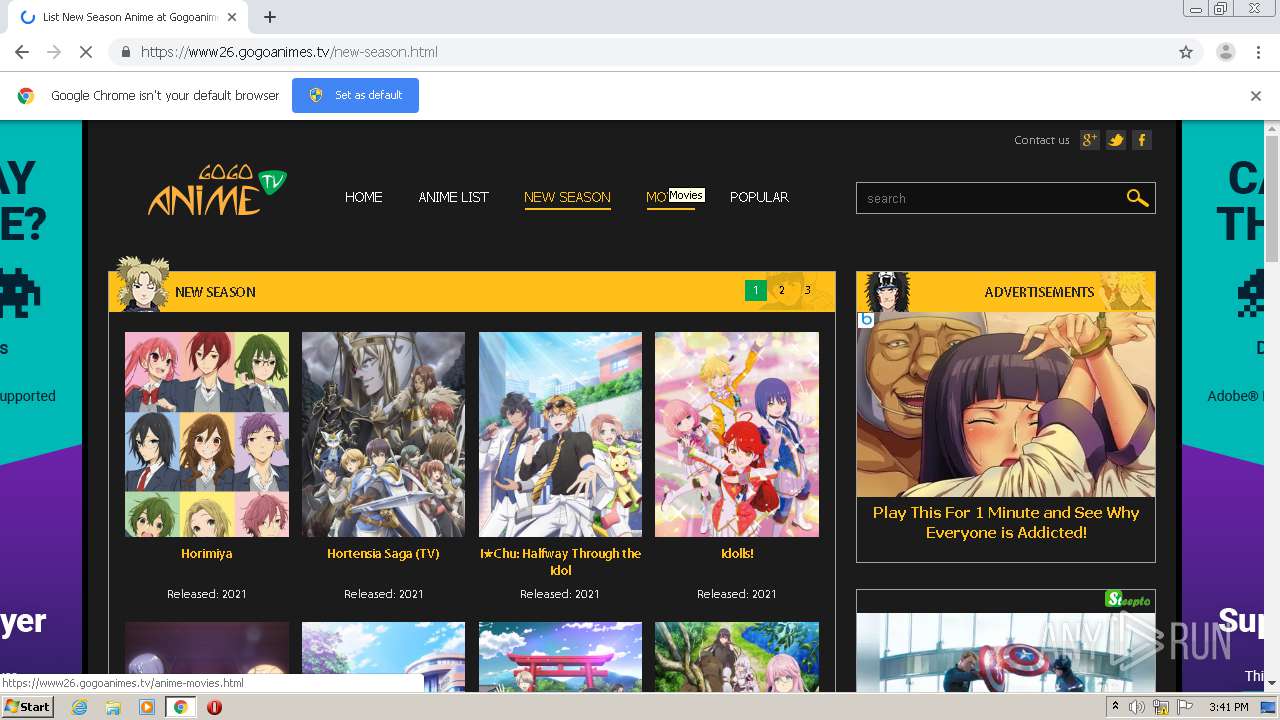
Task: Click the search magnifier icon
Action: 1137,198
